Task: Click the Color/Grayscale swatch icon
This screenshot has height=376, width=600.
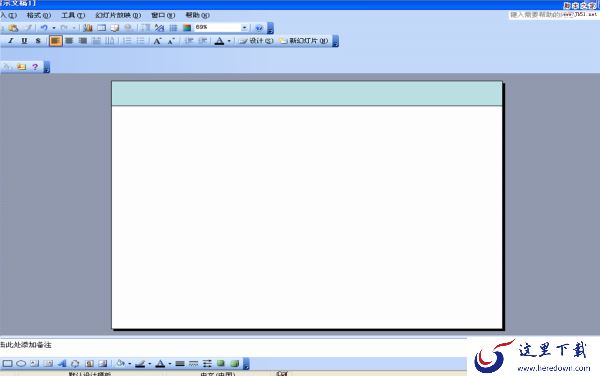Action: 187,28
